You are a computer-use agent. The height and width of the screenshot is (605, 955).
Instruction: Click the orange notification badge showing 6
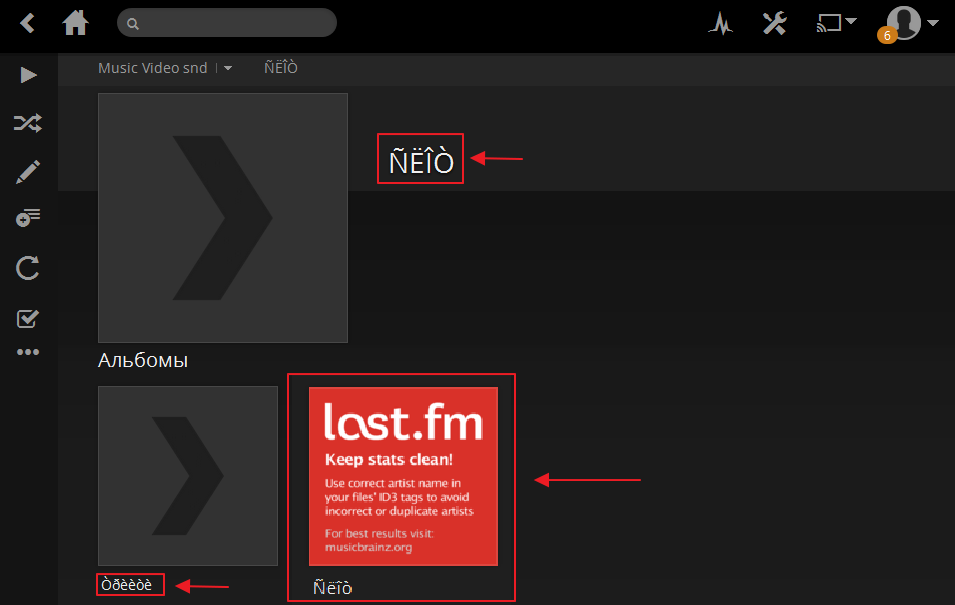click(x=887, y=35)
